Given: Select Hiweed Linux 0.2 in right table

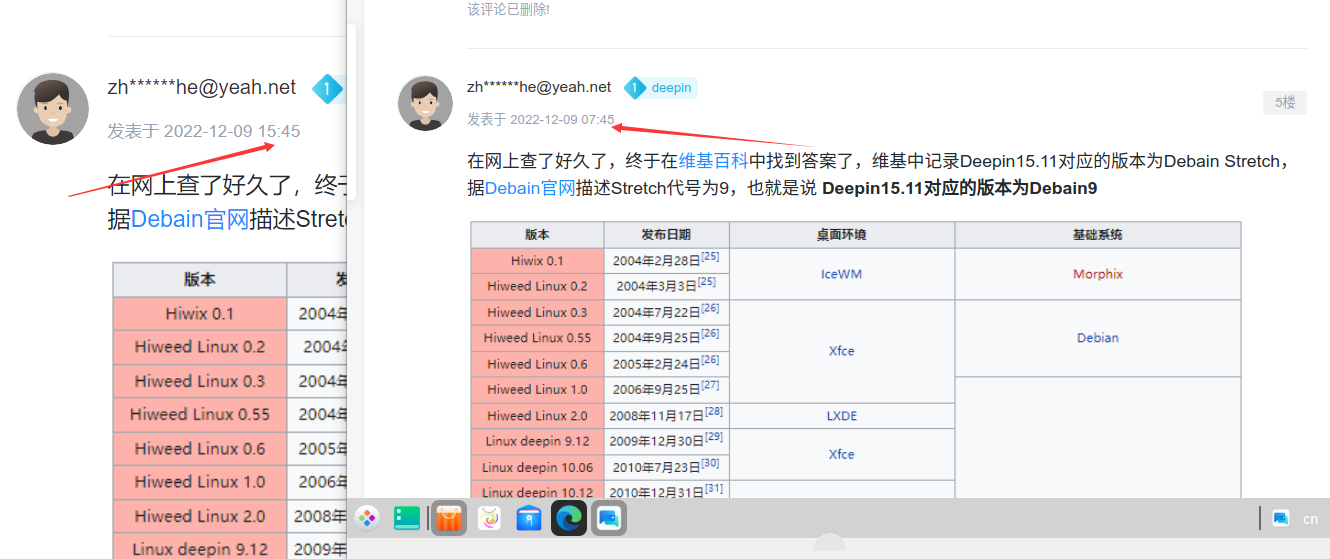Looking at the screenshot, I should [537, 287].
